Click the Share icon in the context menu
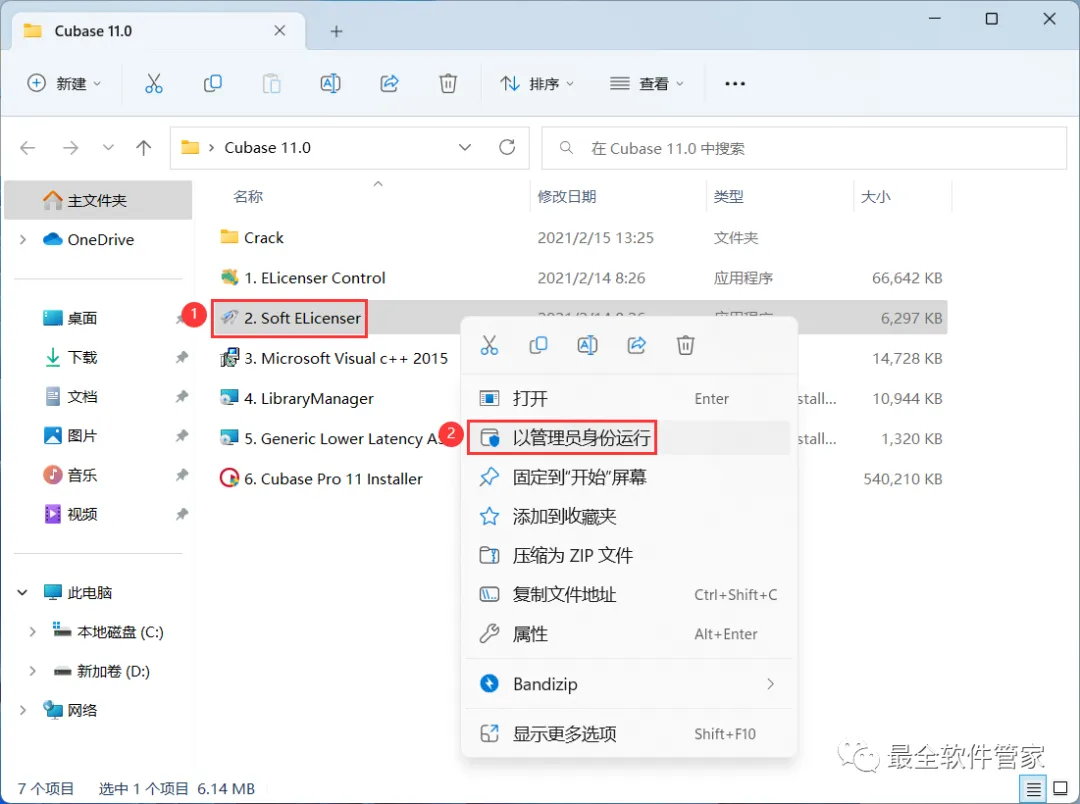 (636, 345)
